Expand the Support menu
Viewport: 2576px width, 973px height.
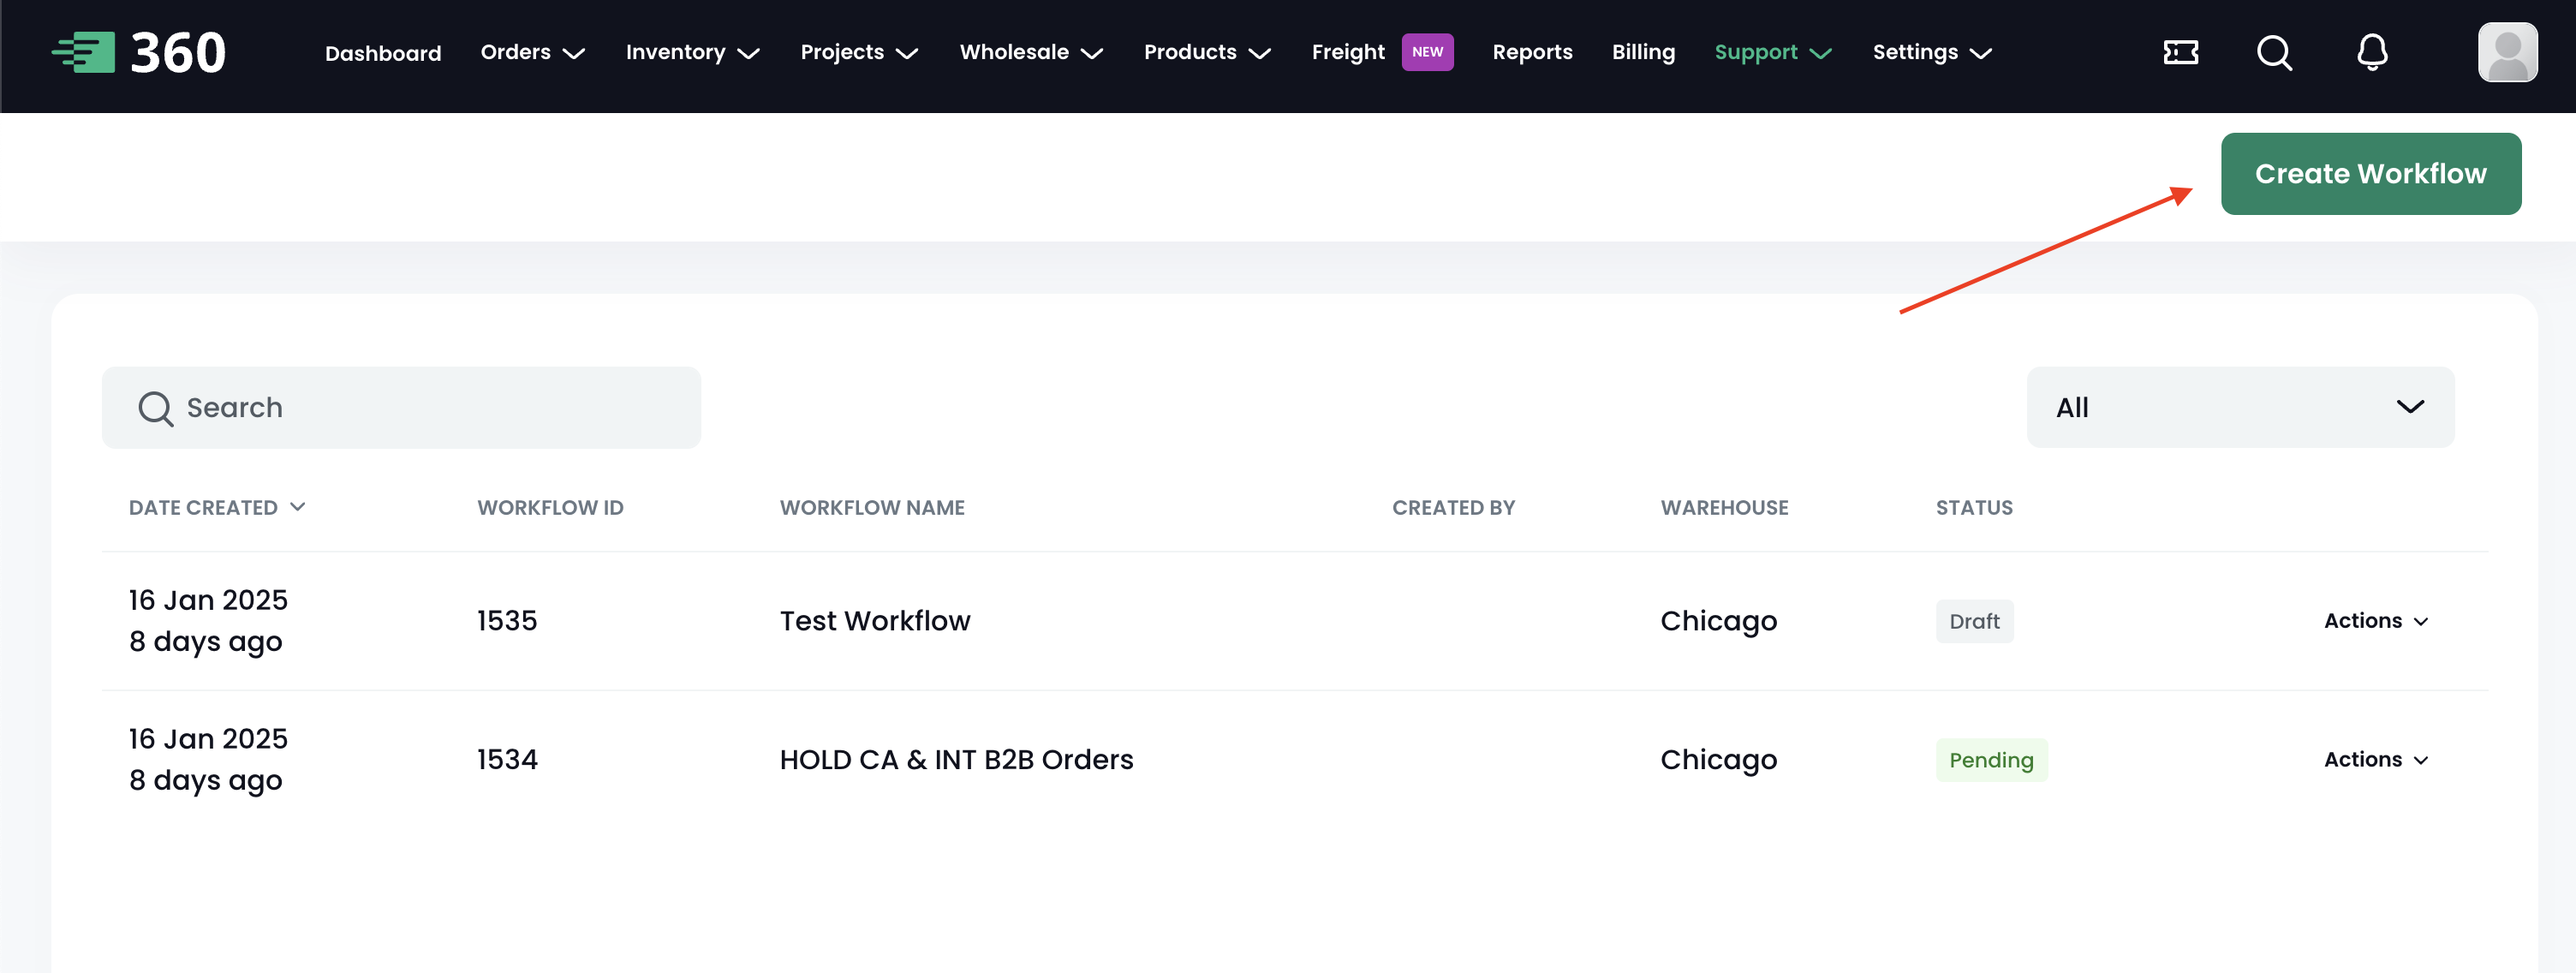click(x=1773, y=52)
